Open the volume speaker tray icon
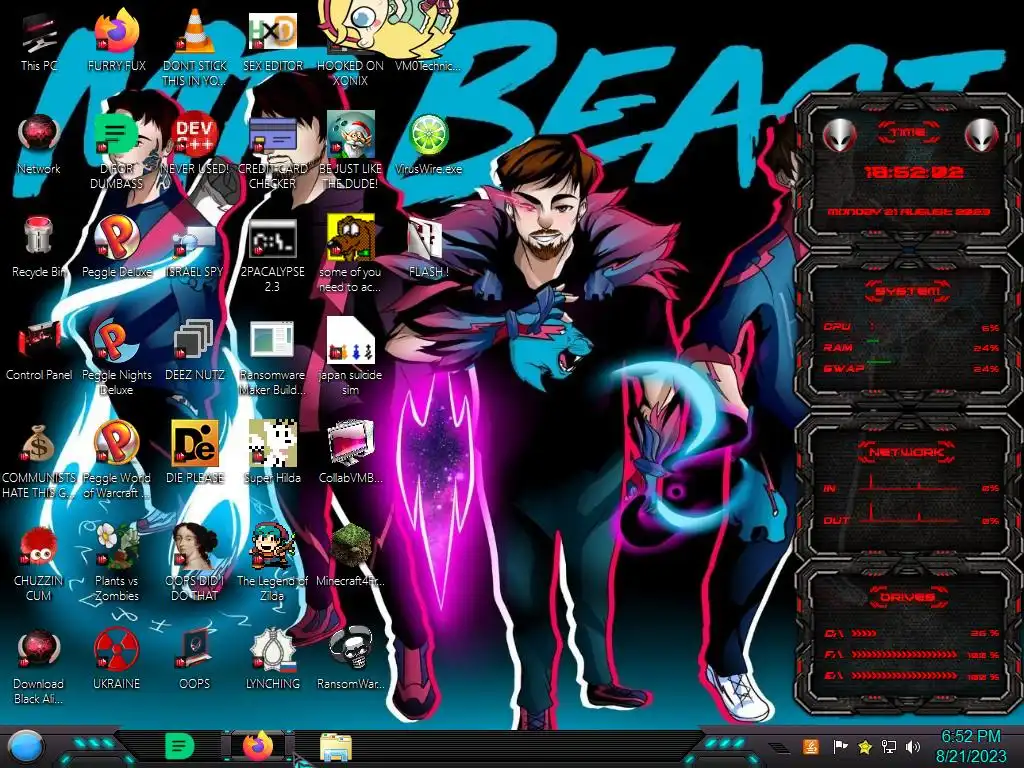 pyautogui.click(x=913, y=746)
